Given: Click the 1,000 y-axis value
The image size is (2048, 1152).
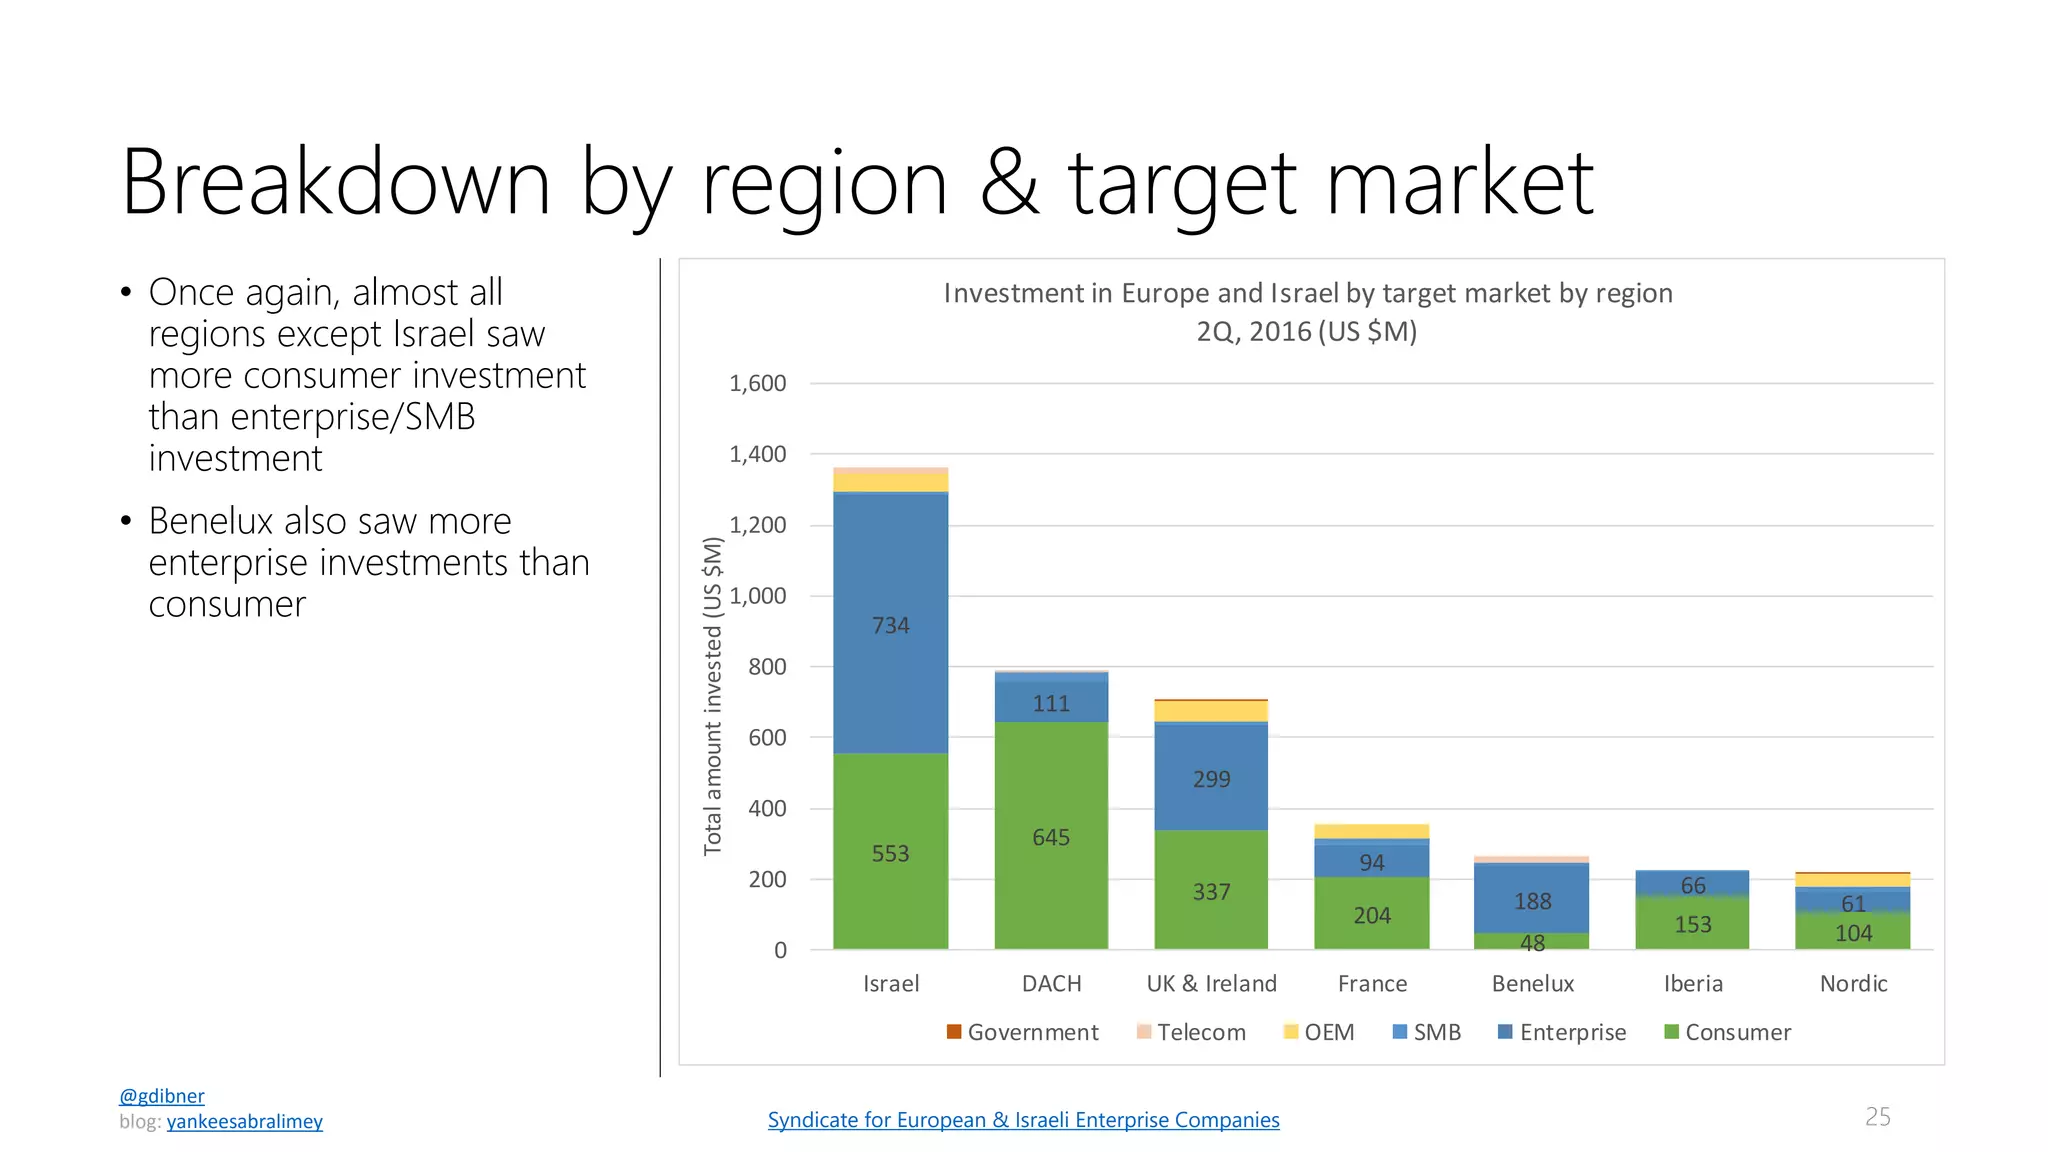Looking at the screenshot, I should pyautogui.click(x=757, y=596).
